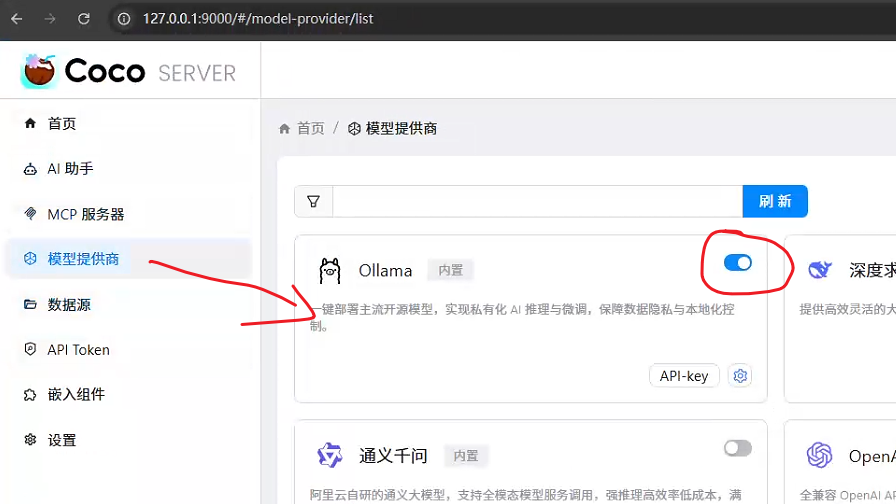Open Ollama settings gear icon
Viewport: 896px width, 504px height.
click(x=740, y=376)
